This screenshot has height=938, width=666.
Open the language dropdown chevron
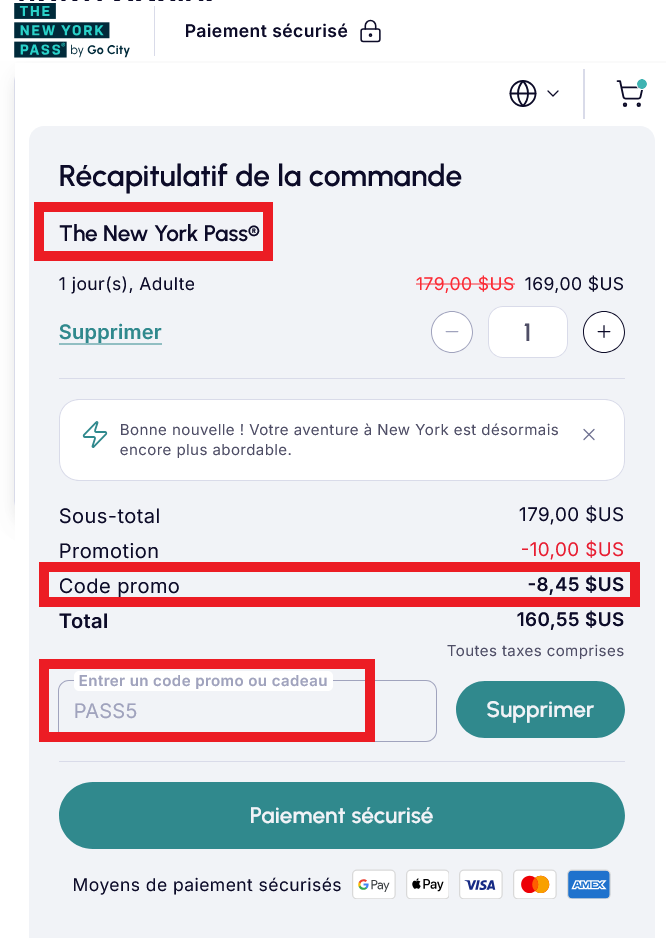click(551, 93)
